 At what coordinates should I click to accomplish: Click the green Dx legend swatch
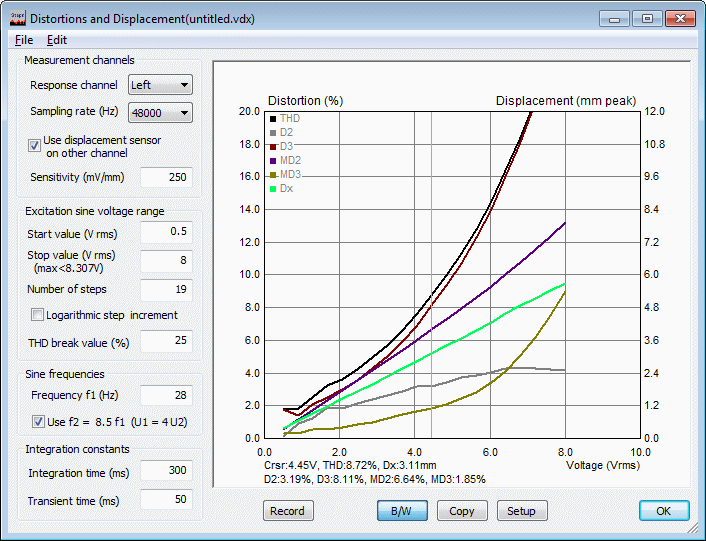tap(273, 188)
